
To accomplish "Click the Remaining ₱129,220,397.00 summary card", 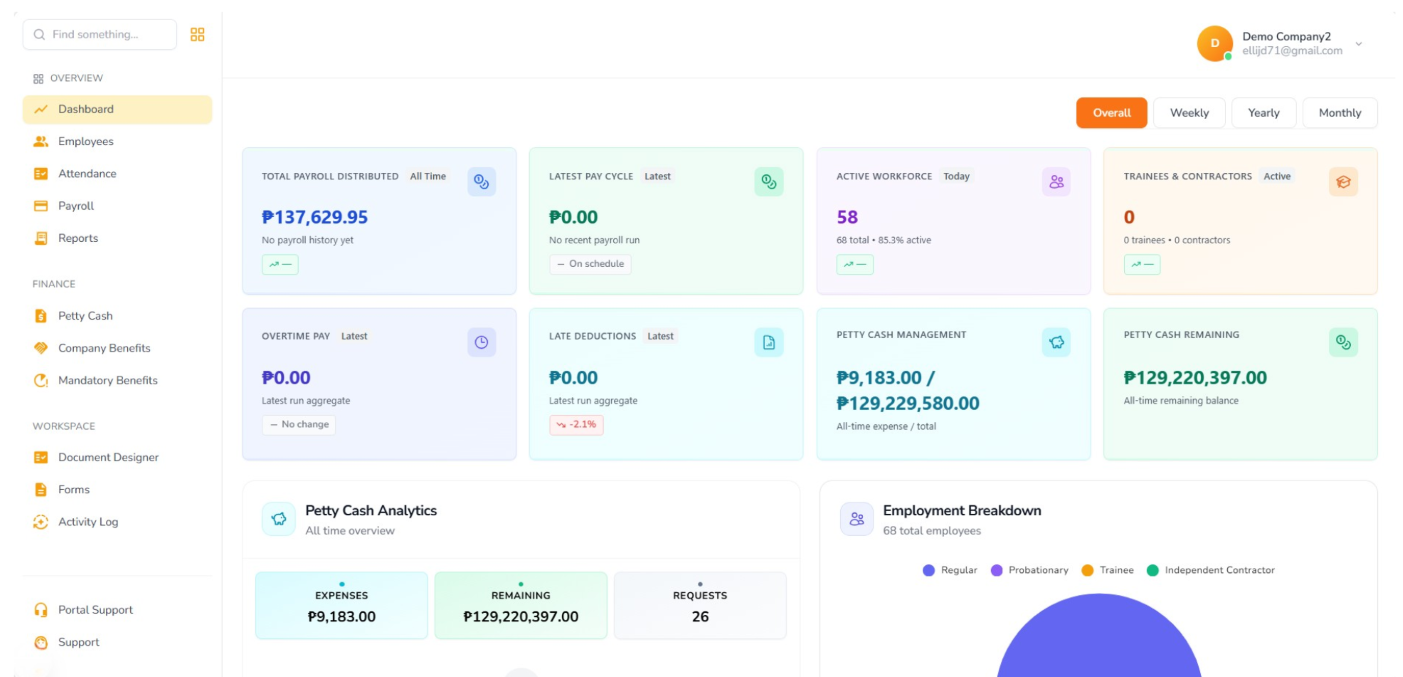I will 521,606.
